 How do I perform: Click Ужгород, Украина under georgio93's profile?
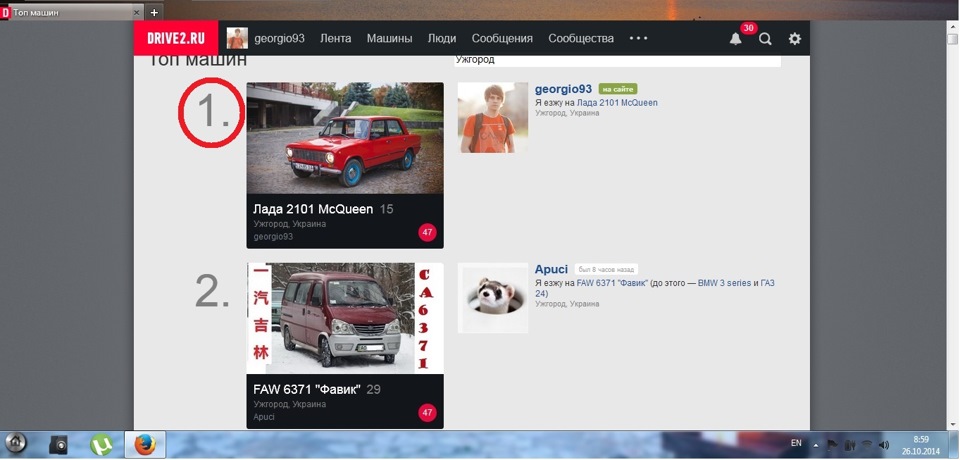pos(567,113)
